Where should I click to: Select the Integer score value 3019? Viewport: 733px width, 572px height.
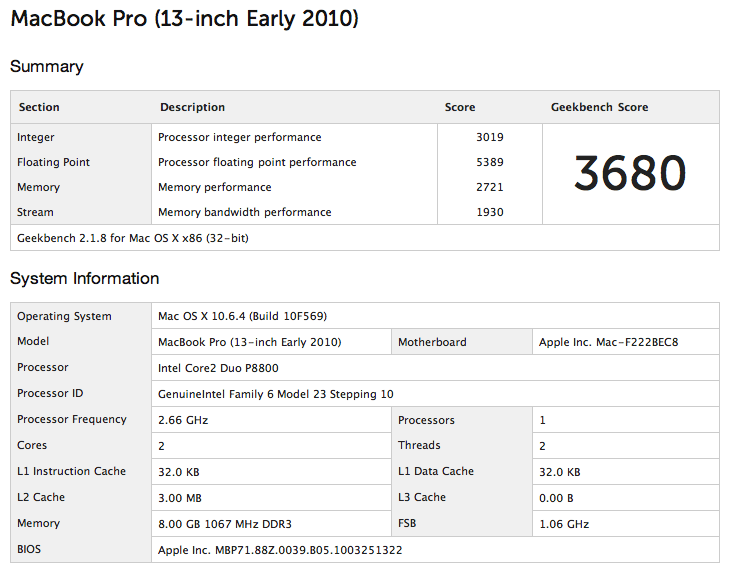coord(490,137)
